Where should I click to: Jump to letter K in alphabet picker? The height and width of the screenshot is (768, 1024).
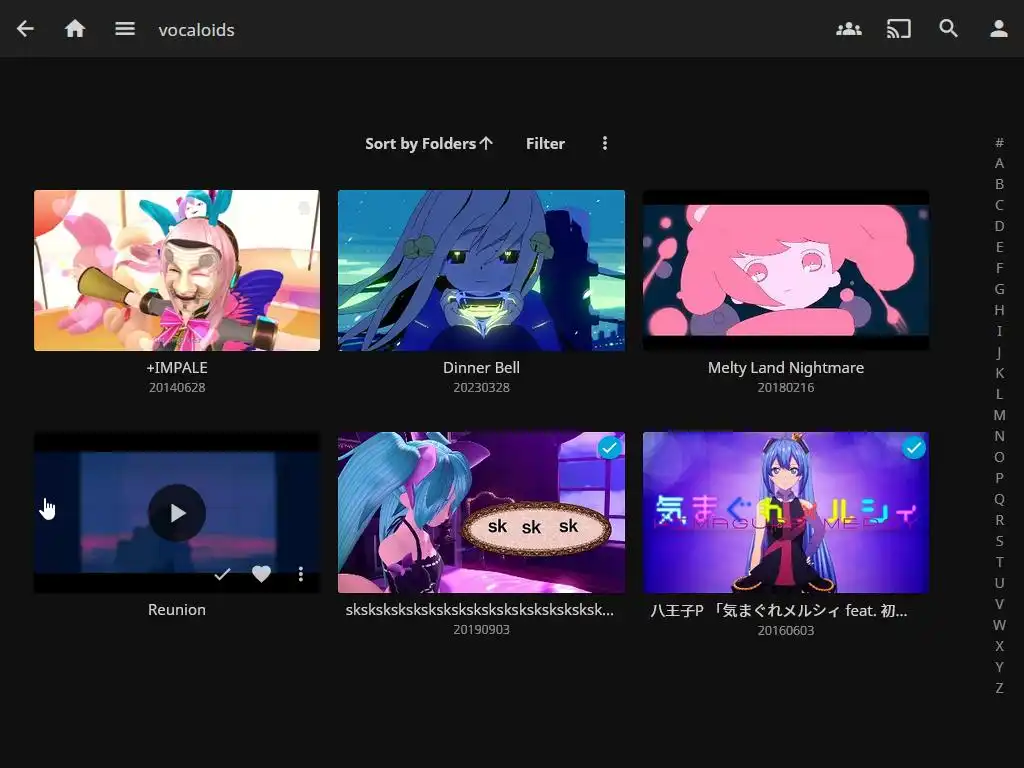[x=999, y=373]
